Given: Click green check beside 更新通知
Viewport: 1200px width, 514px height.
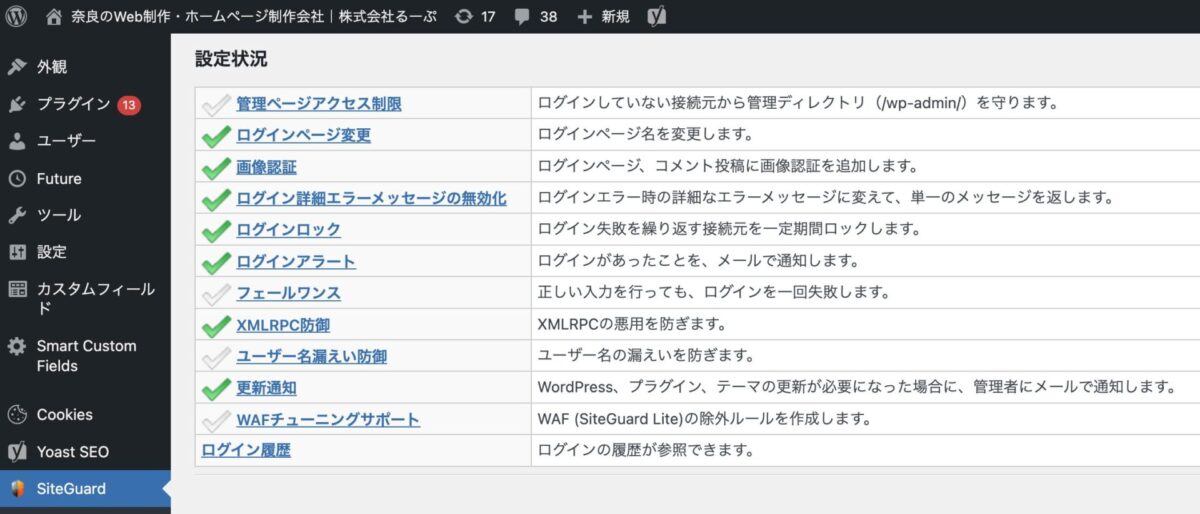Looking at the screenshot, I should coord(216,388).
